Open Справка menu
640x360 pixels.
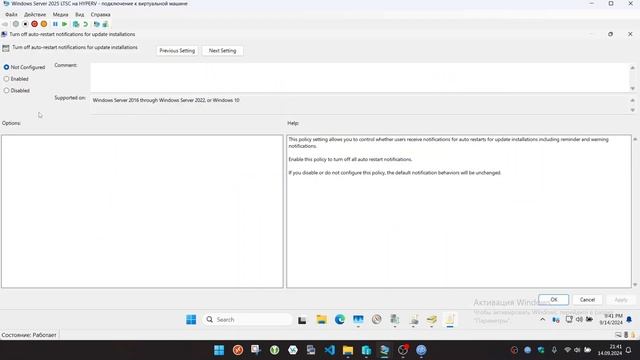pos(100,14)
